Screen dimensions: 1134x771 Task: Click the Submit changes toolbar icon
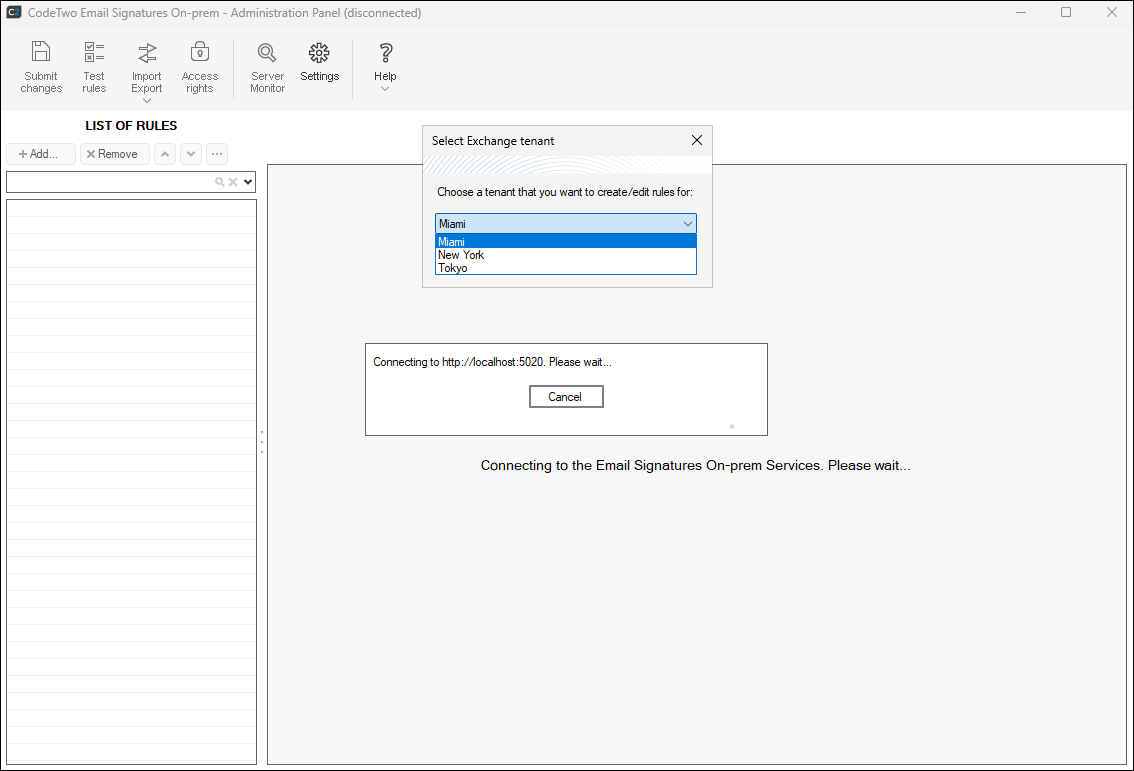pyautogui.click(x=41, y=67)
